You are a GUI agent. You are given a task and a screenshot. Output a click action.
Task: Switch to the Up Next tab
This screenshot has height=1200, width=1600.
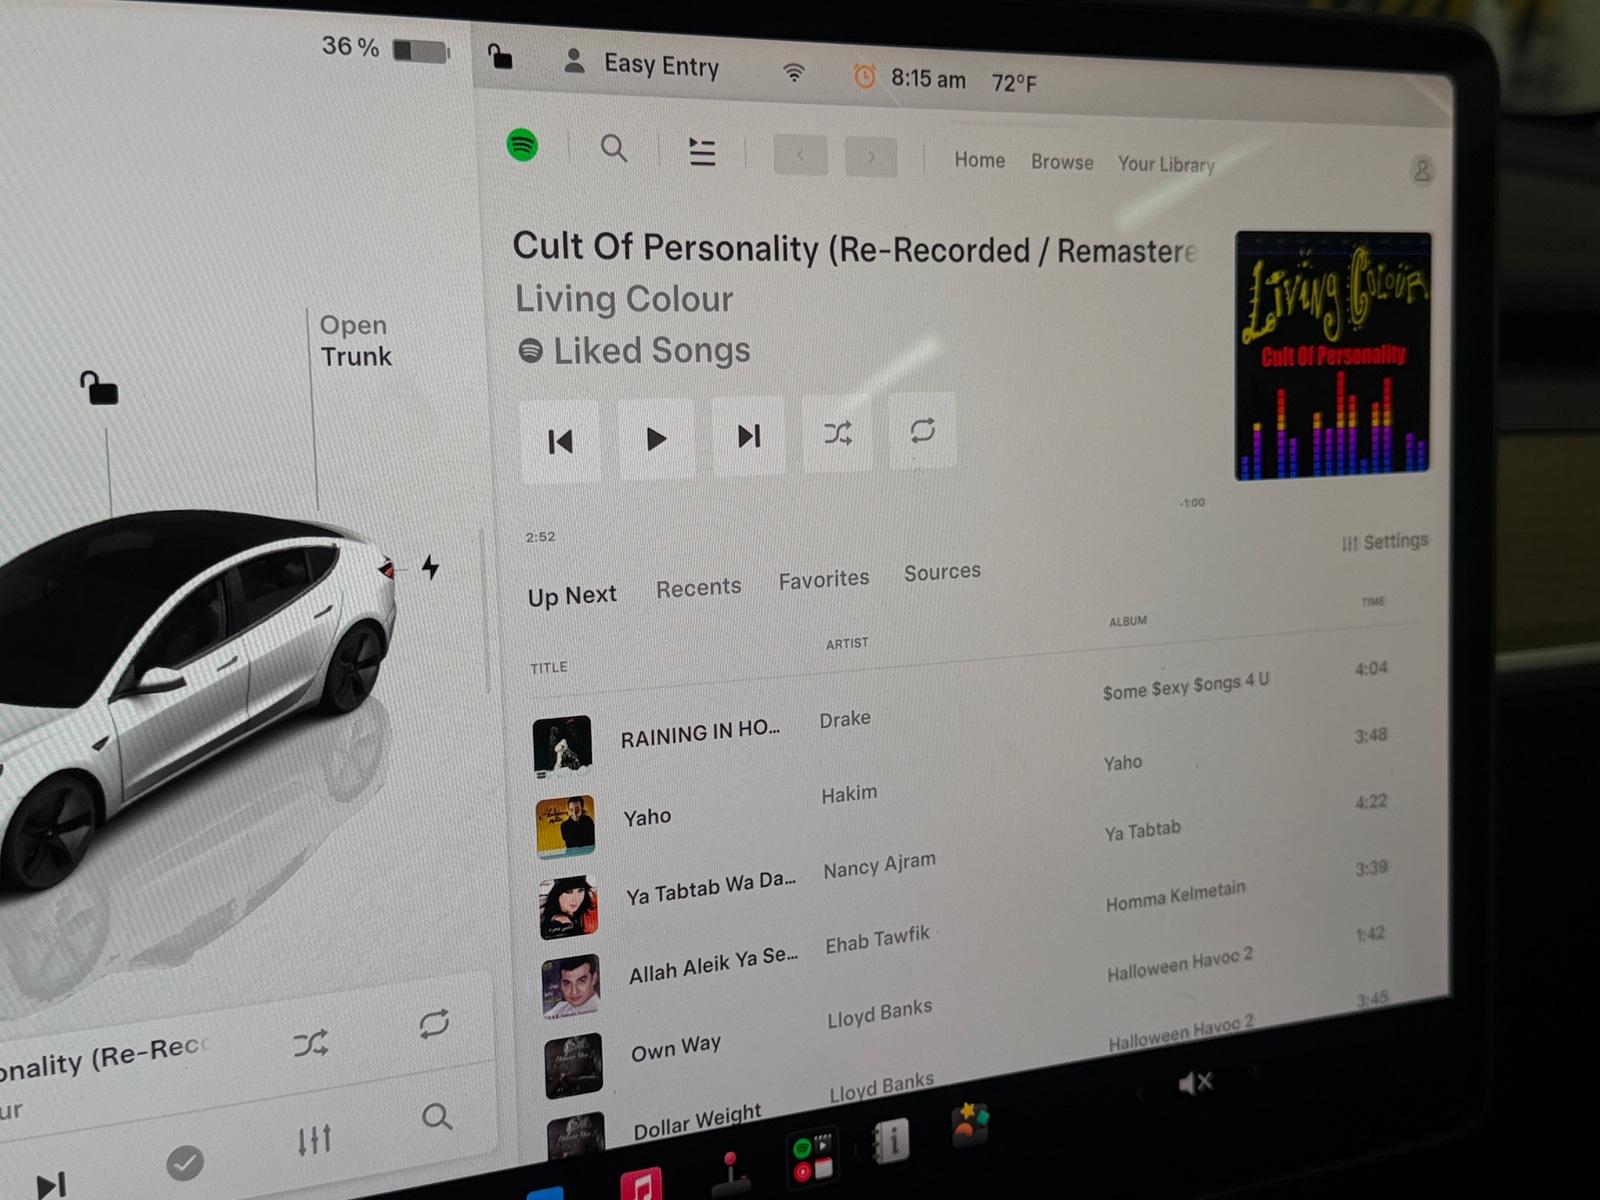572,596
